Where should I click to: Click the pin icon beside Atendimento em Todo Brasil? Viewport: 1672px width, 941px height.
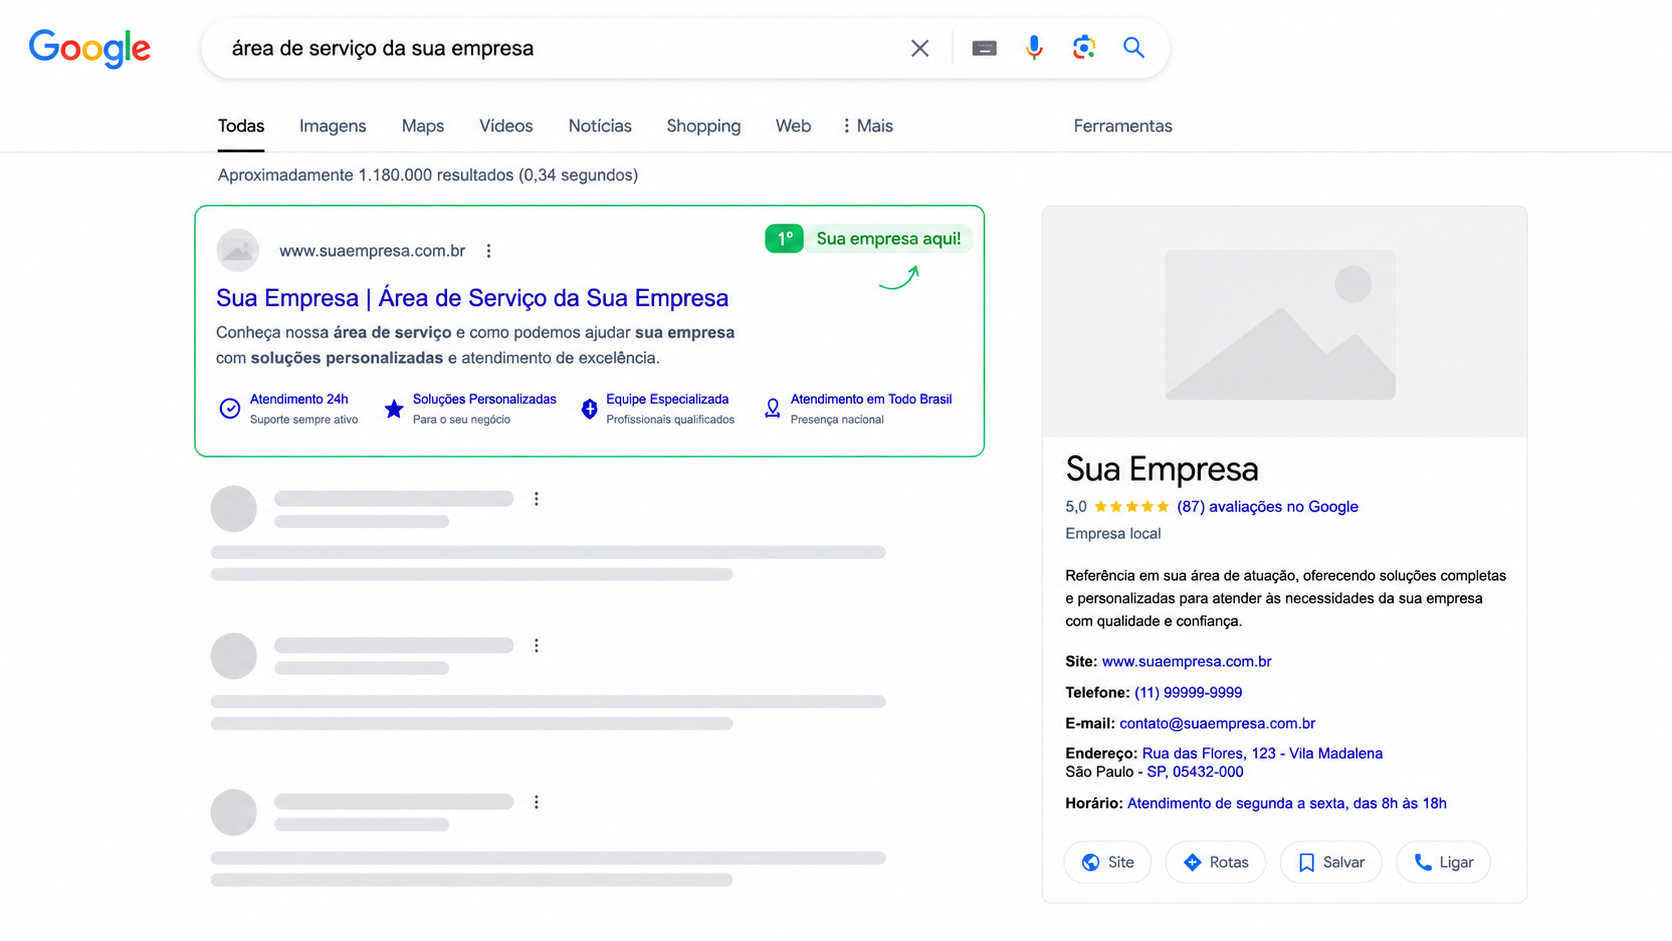click(x=772, y=408)
